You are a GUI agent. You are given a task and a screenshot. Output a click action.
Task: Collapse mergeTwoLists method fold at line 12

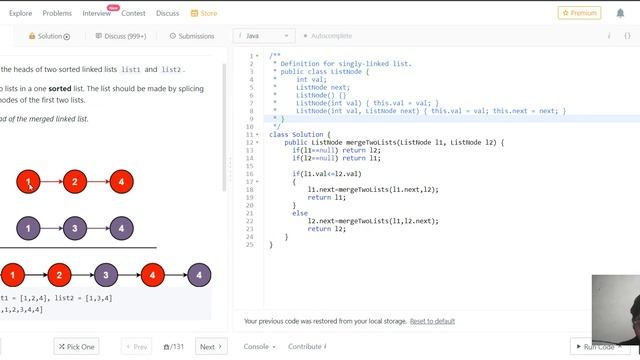257,142
